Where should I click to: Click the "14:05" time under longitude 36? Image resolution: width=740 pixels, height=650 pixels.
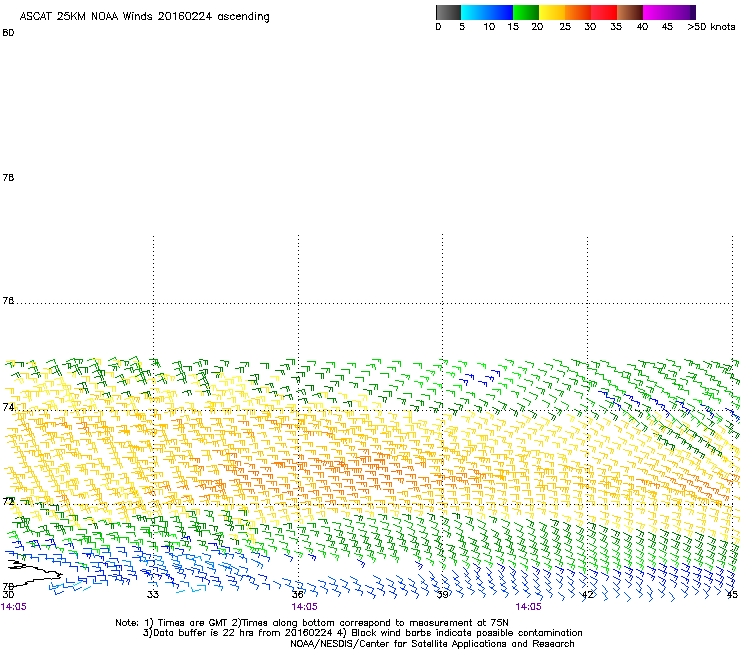pos(304,607)
